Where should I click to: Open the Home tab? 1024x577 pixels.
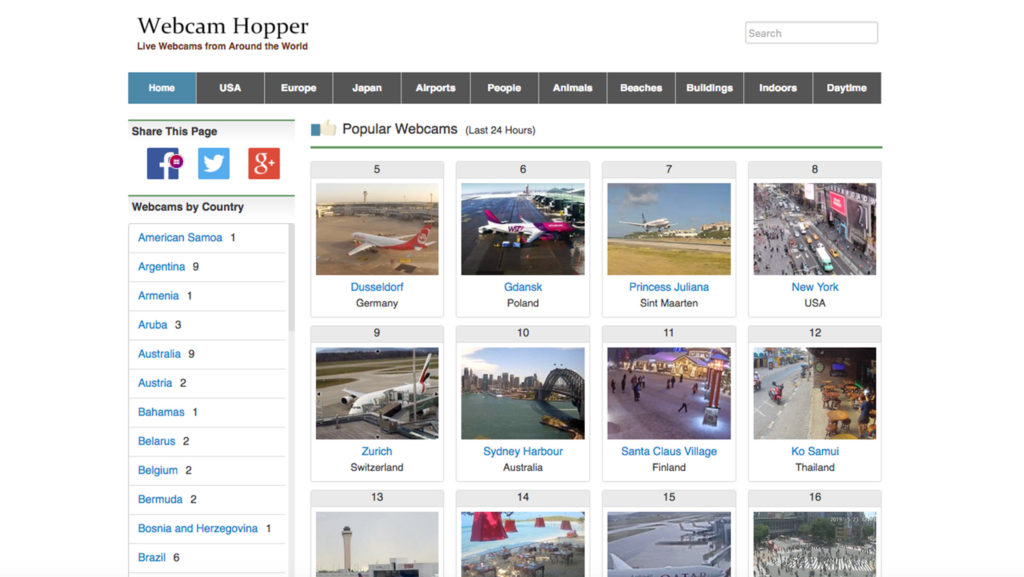[162, 88]
